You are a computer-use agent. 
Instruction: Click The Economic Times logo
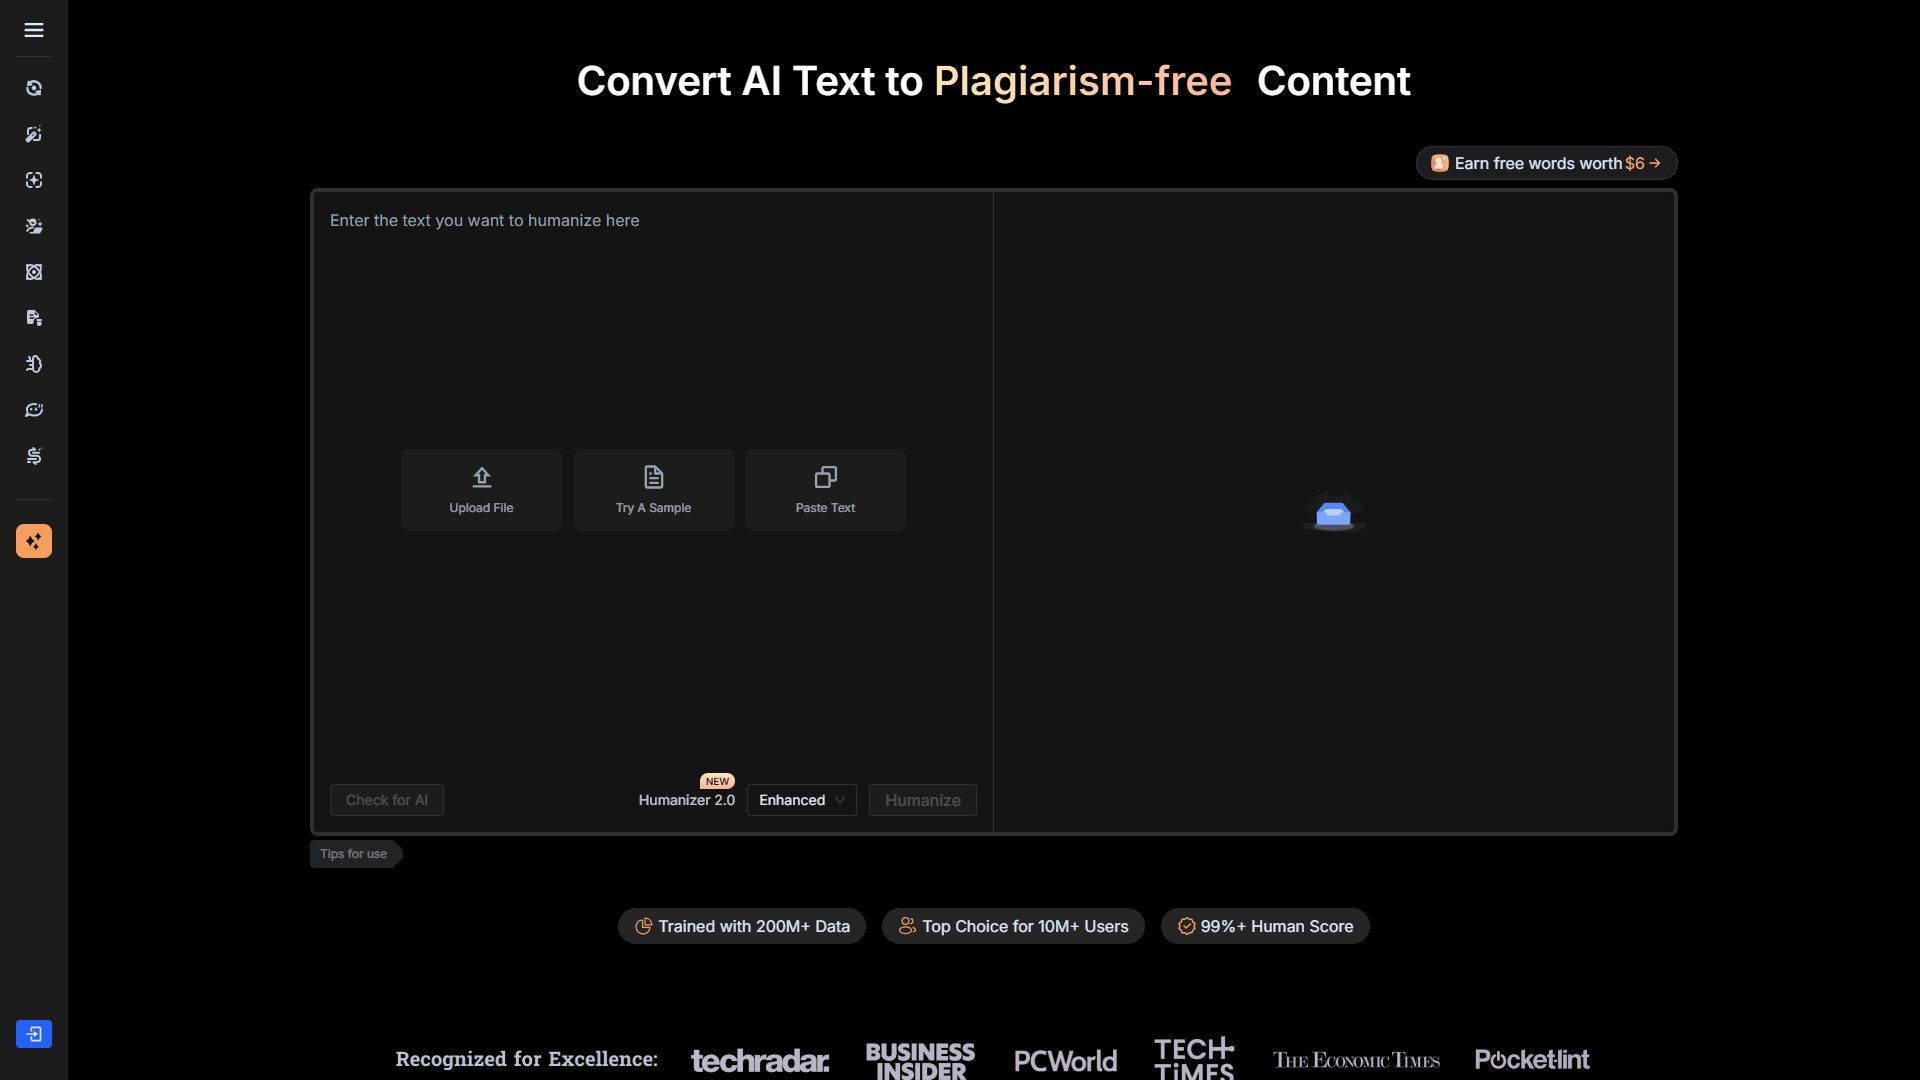coord(1356,1060)
